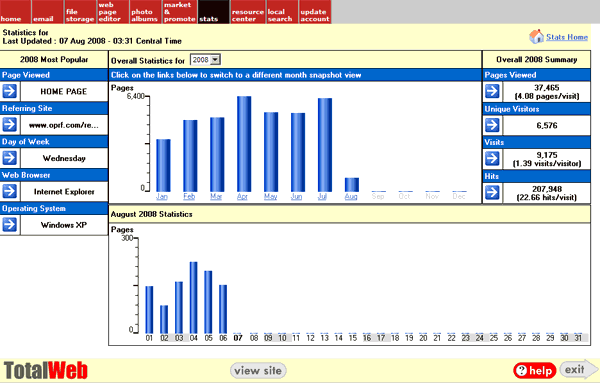Click the 9,175 visits value

point(547,155)
